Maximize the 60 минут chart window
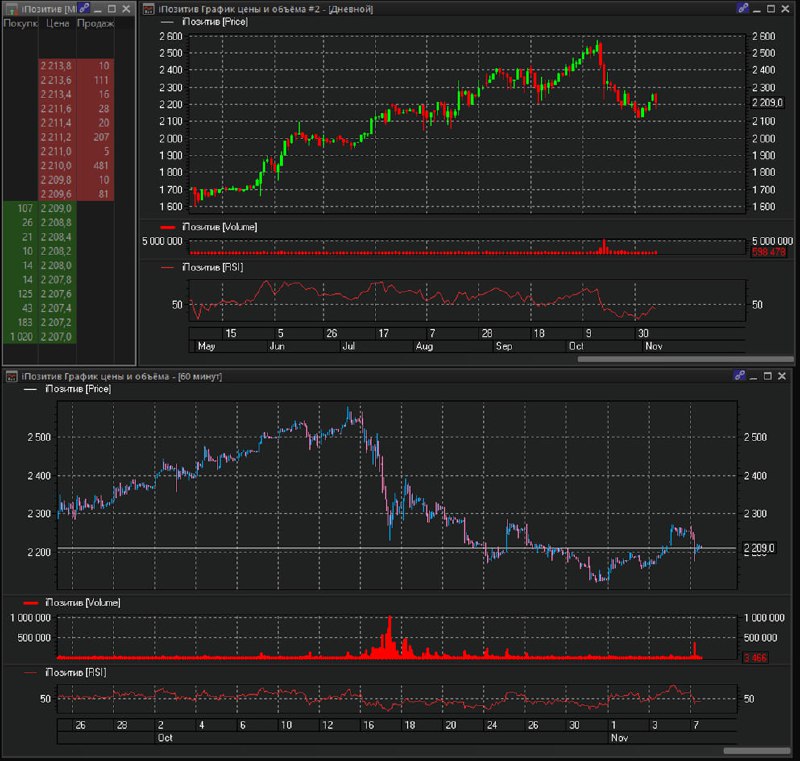 (x=767, y=376)
